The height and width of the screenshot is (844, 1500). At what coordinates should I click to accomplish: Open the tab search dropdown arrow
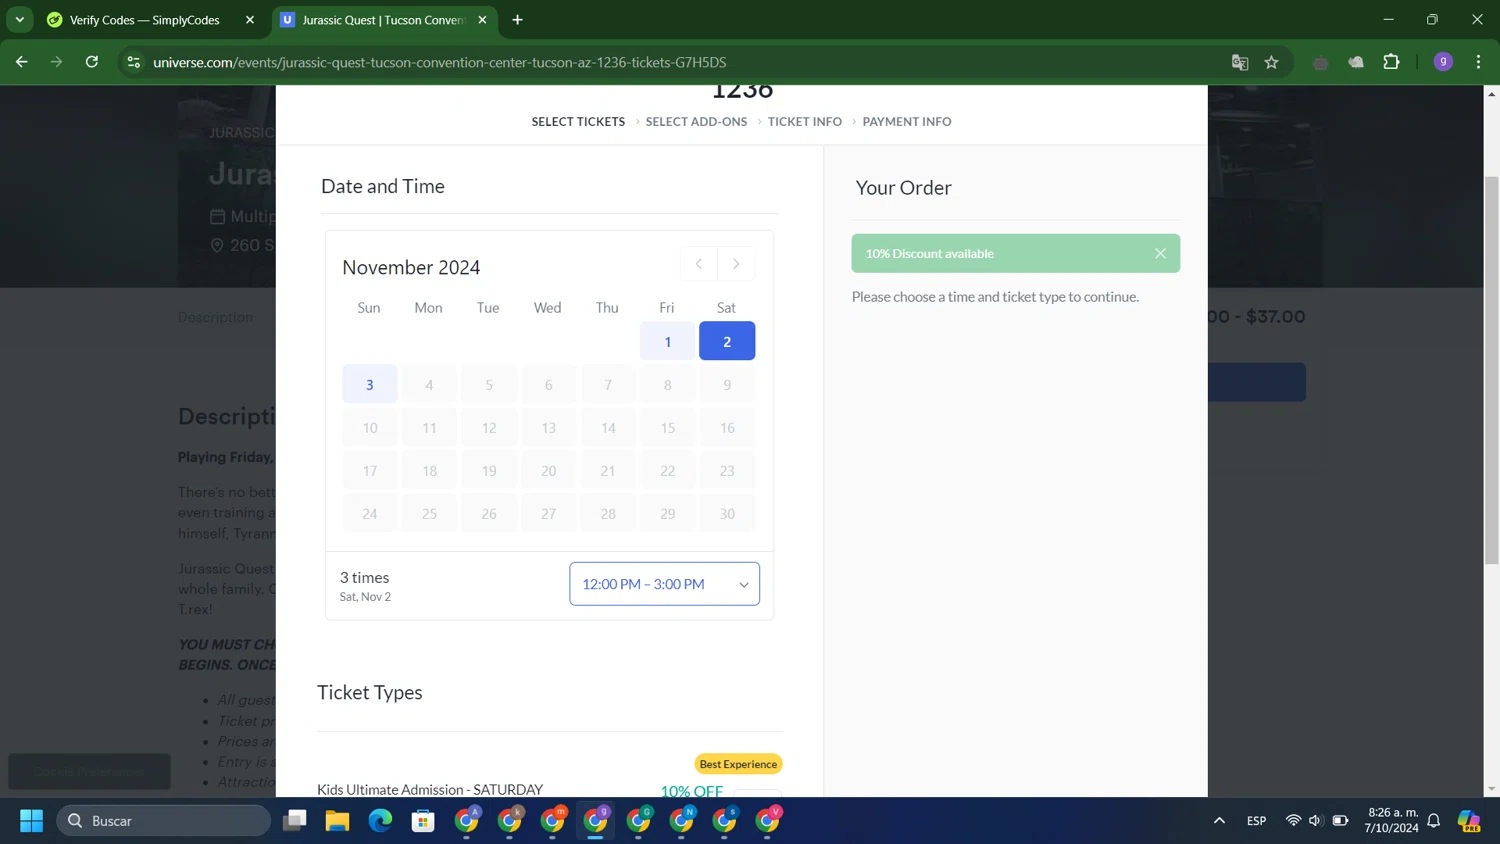coord(19,20)
